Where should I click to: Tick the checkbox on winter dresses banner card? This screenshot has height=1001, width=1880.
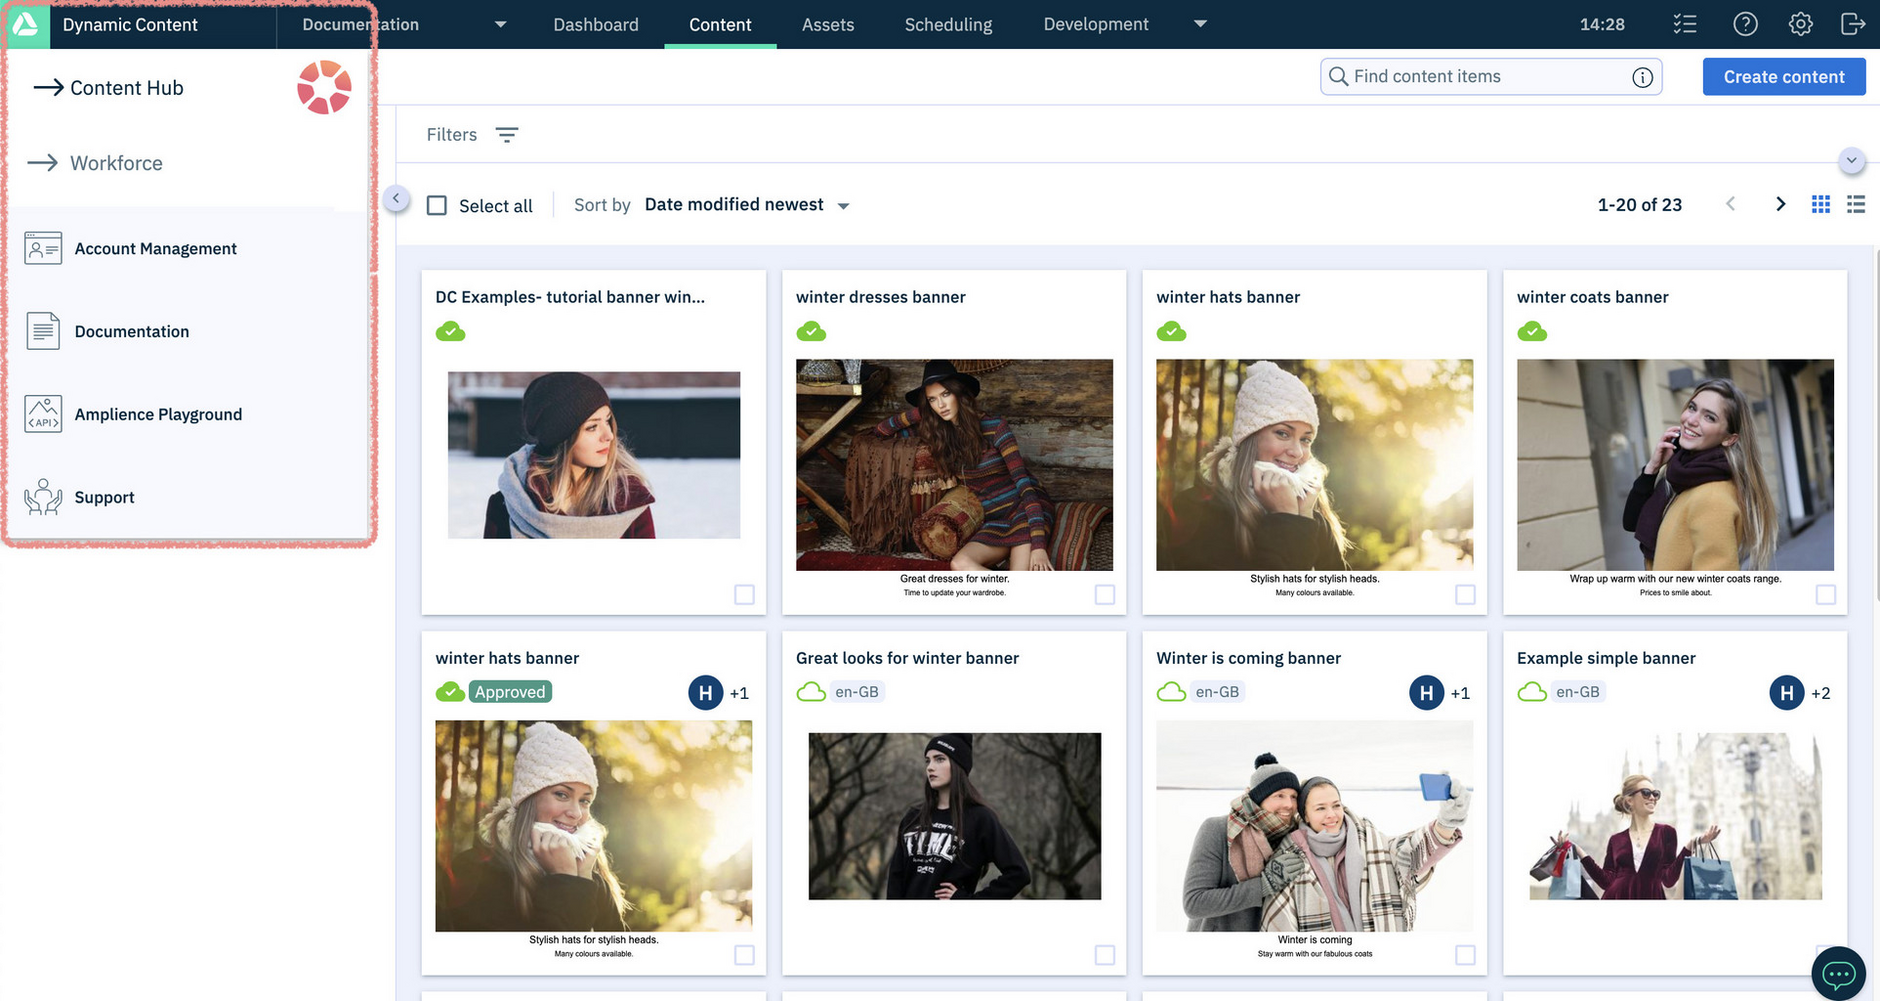click(x=1104, y=594)
